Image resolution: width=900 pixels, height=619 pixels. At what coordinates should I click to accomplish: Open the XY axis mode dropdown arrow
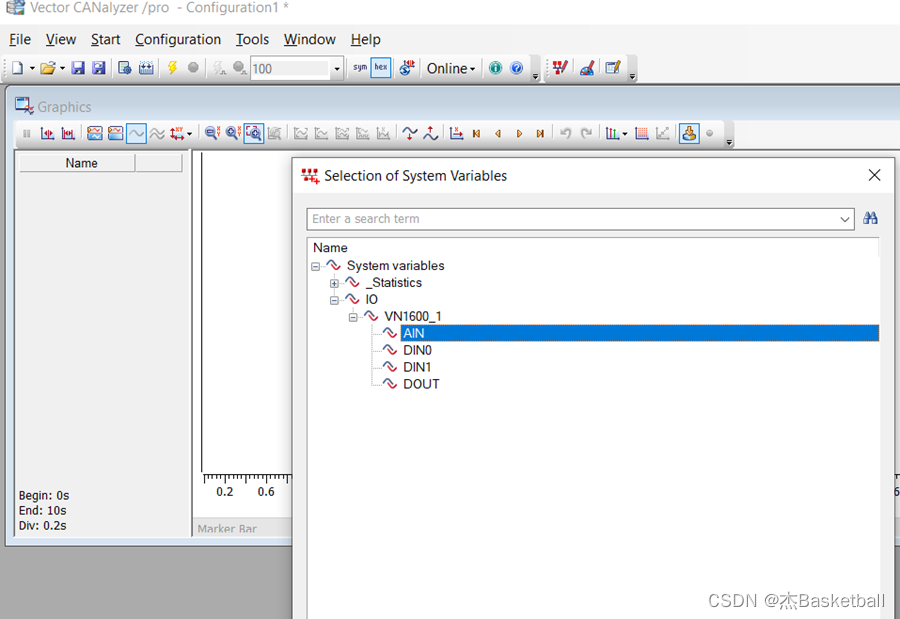click(x=189, y=134)
